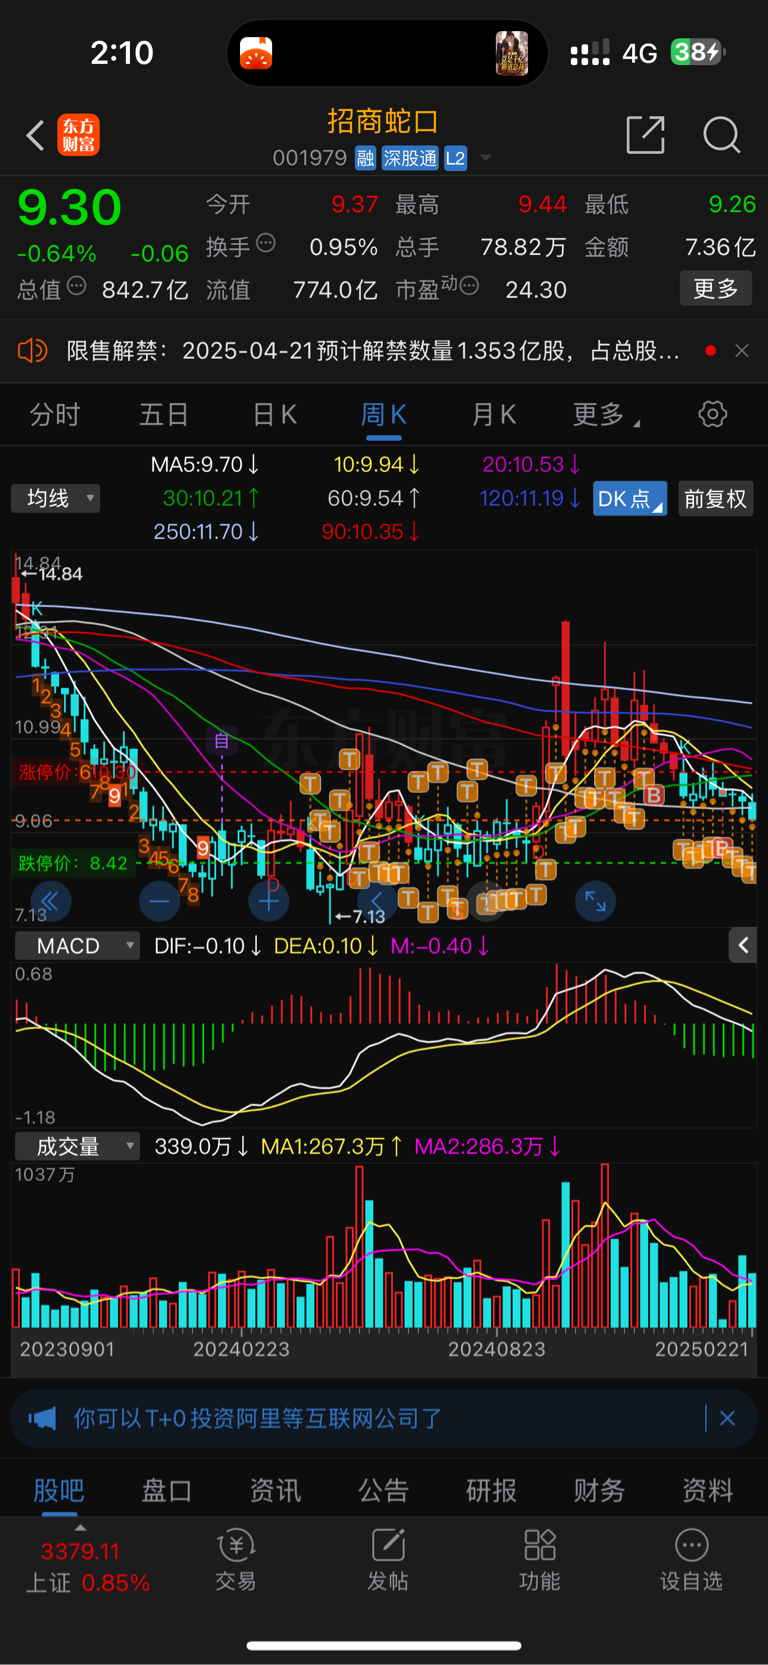Tap the back arrow icon
The height and width of the screenshot is (1665, 768).
coord(35,135)
